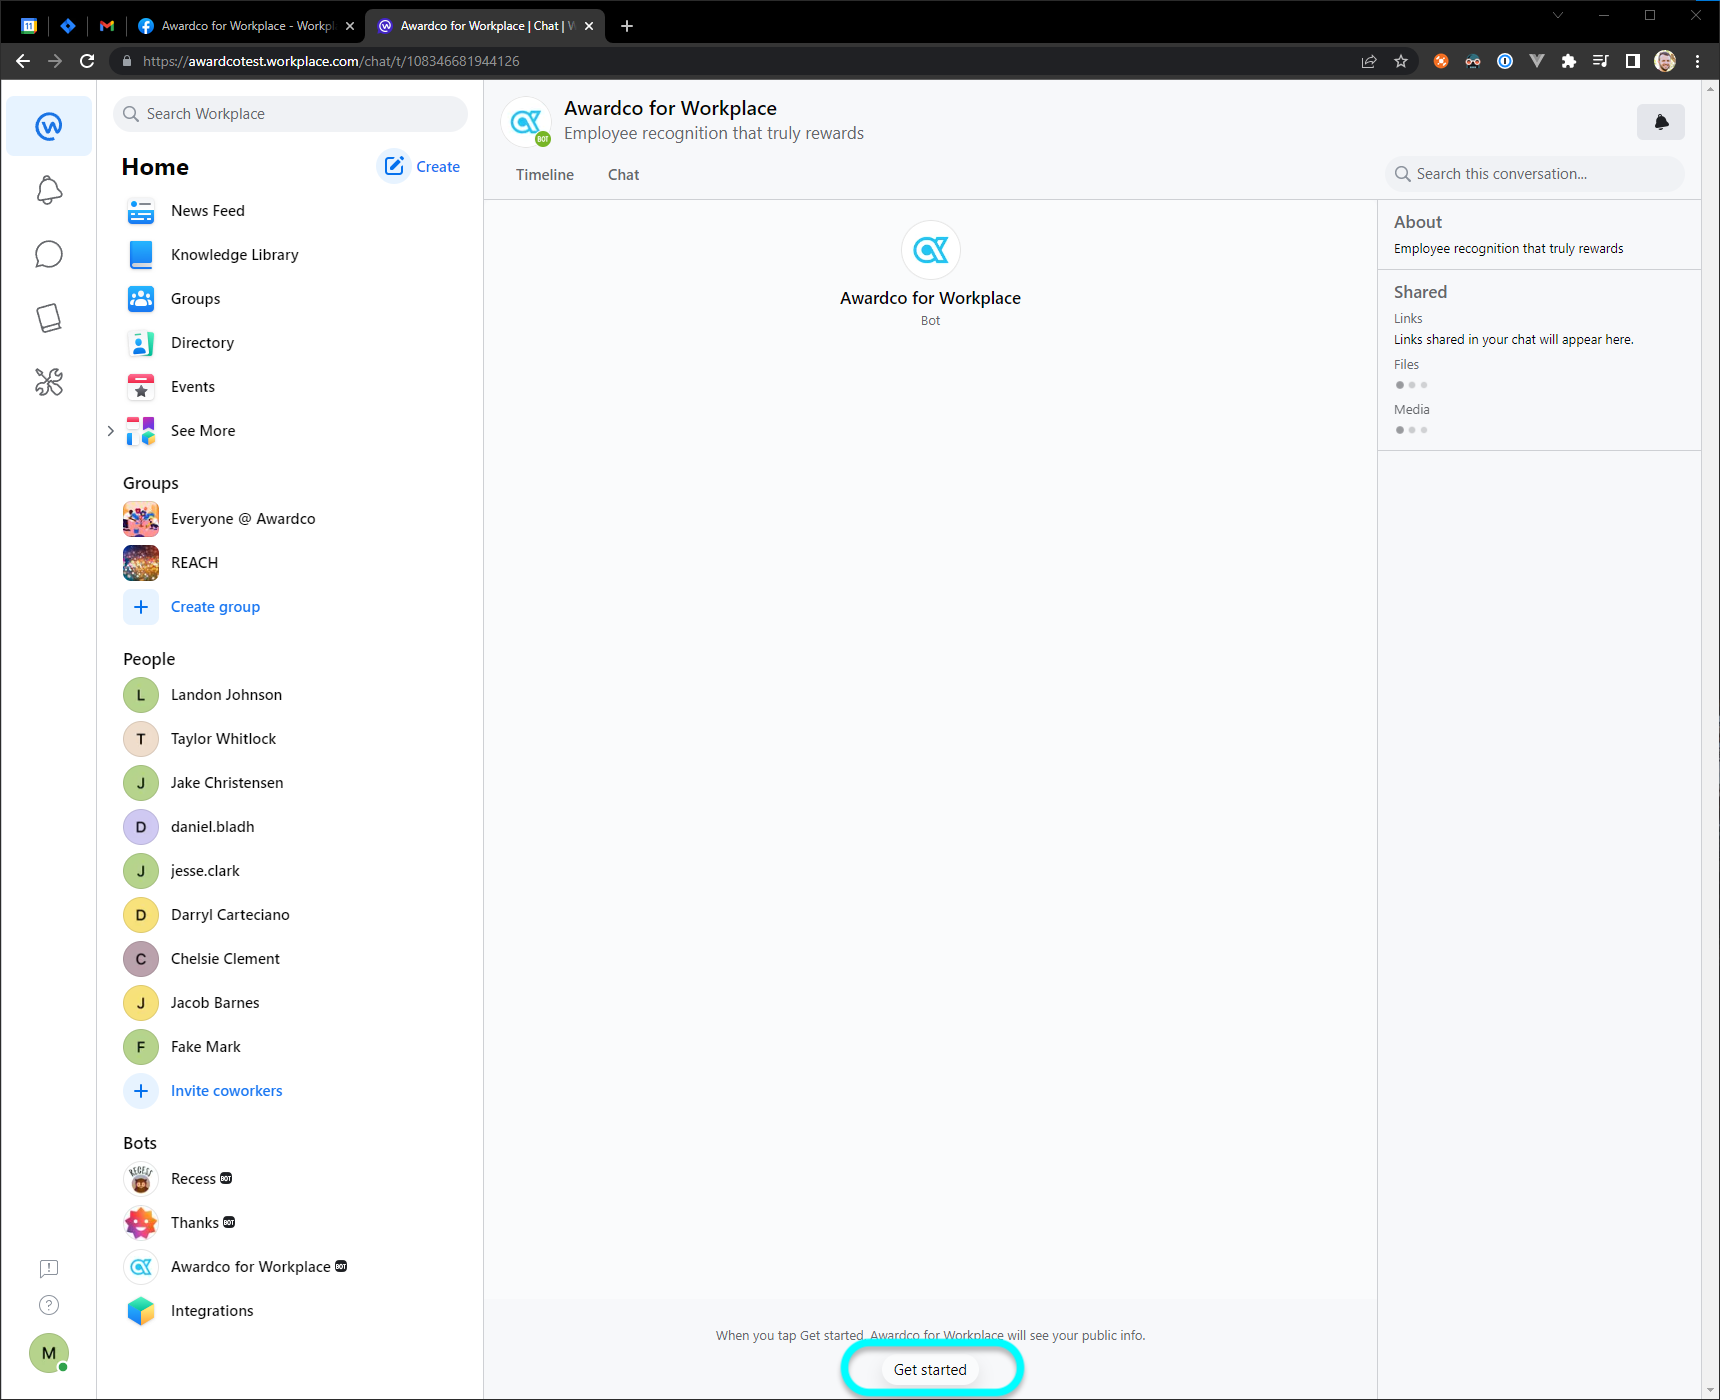Open the help question mark icon
Viewport: 1720px width, 1400px height.
point(49,1305)
